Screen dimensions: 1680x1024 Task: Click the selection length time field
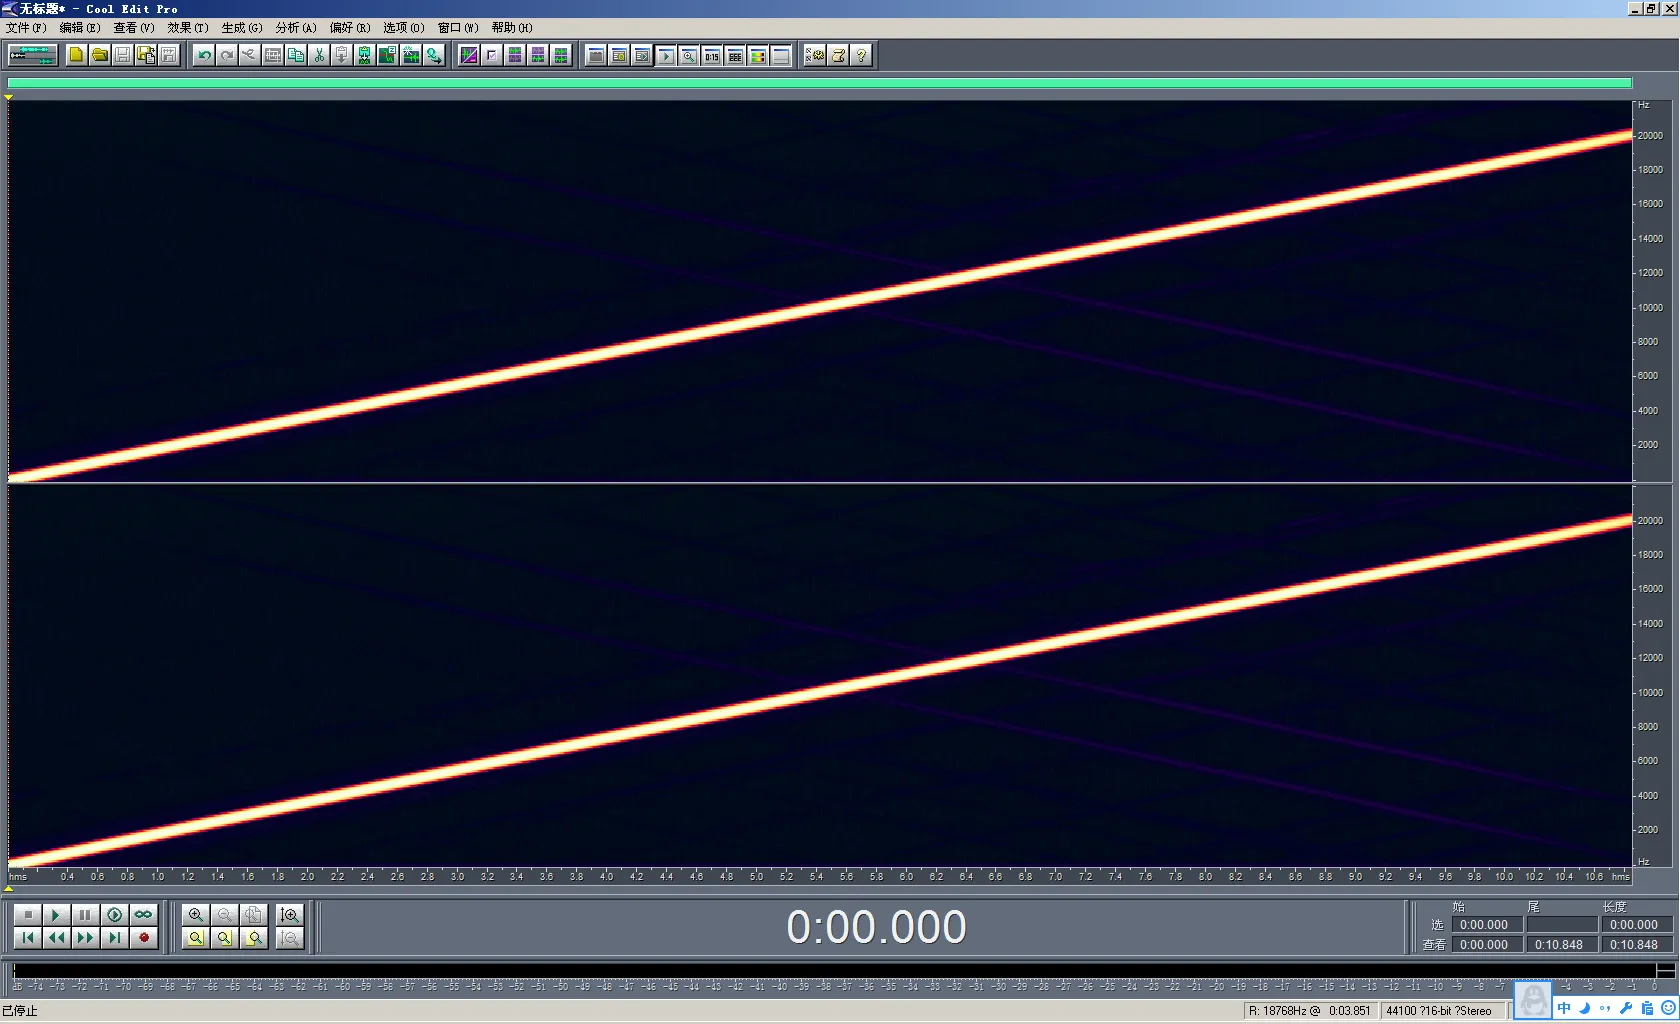1637,925
